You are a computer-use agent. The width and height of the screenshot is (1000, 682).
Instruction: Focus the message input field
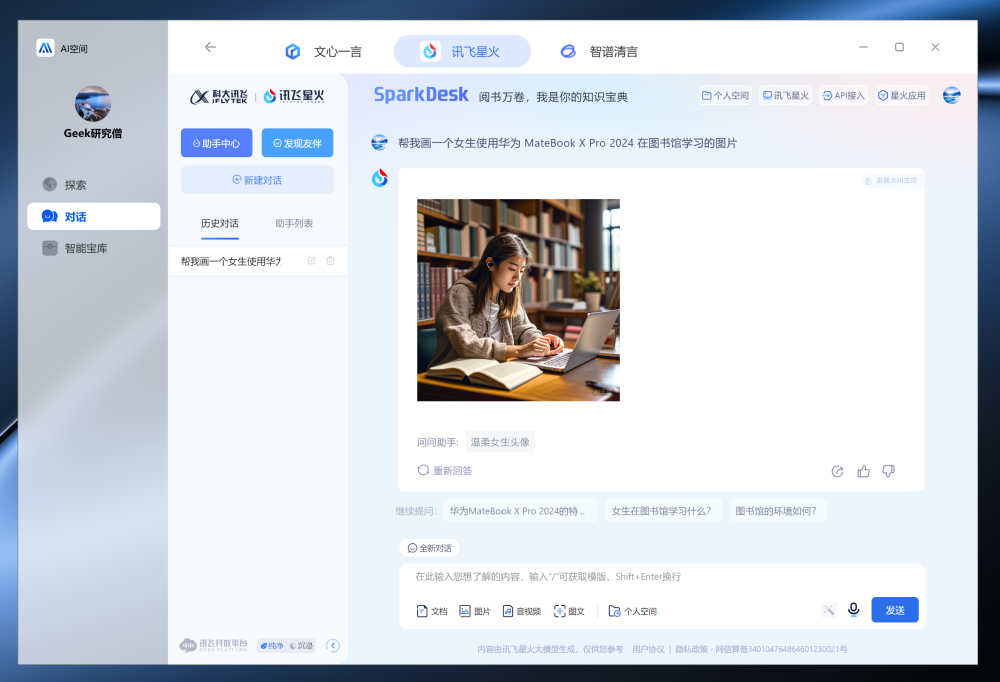coord(662,577)
